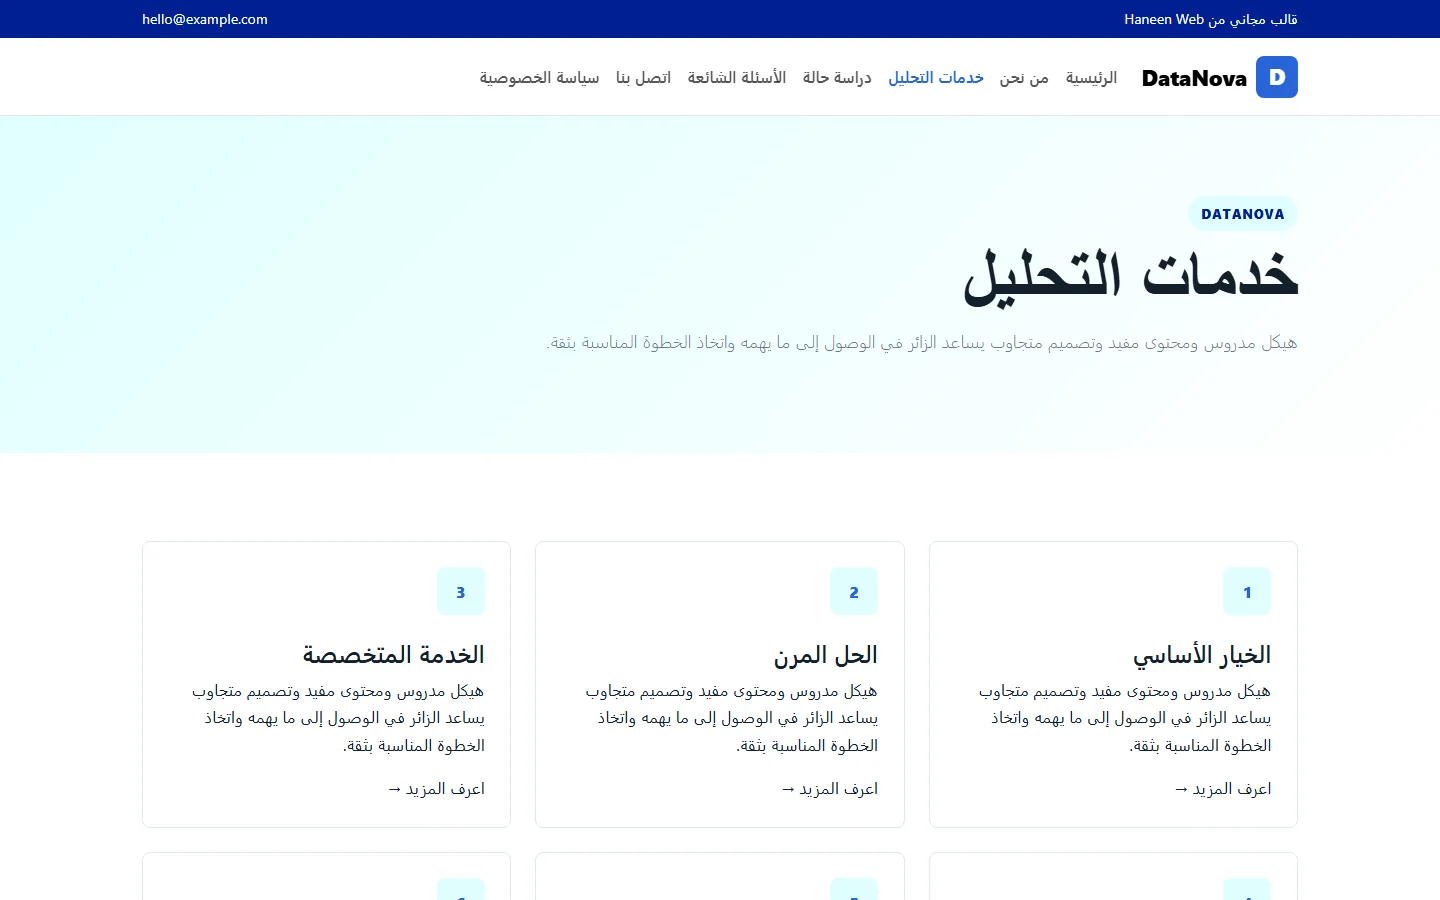
Task: Click the description paragraph in الخيار الأساسي card
Action: point(1125,718)
